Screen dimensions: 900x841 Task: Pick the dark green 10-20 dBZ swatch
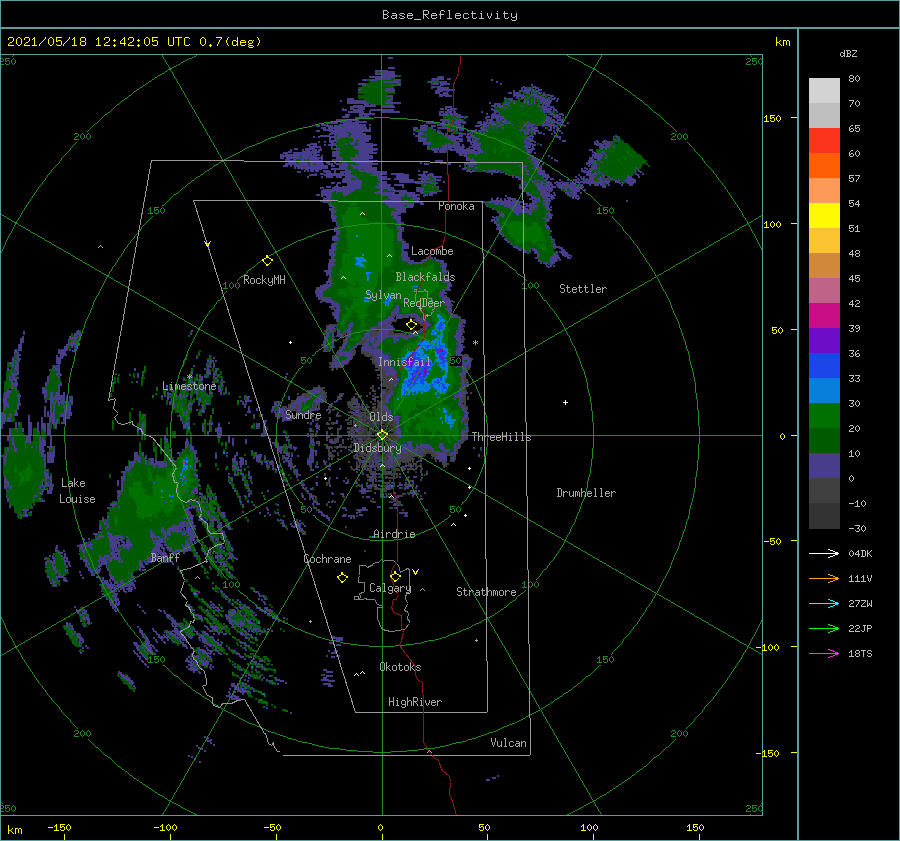[824, 440]
